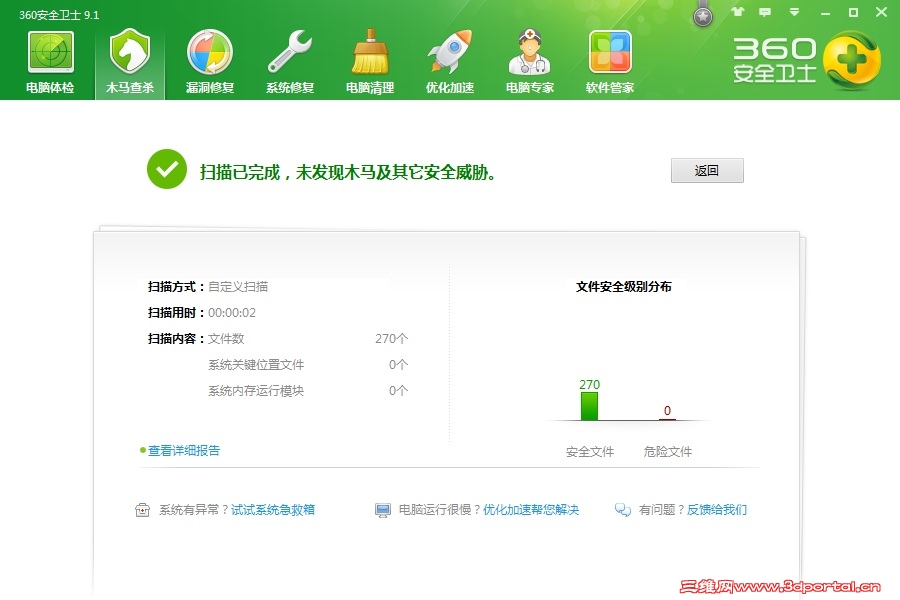Click the first-aid kit icon beside 系统有异常
Image resolution: width=900 pixels, height=600 pixels.
point(142,510)
